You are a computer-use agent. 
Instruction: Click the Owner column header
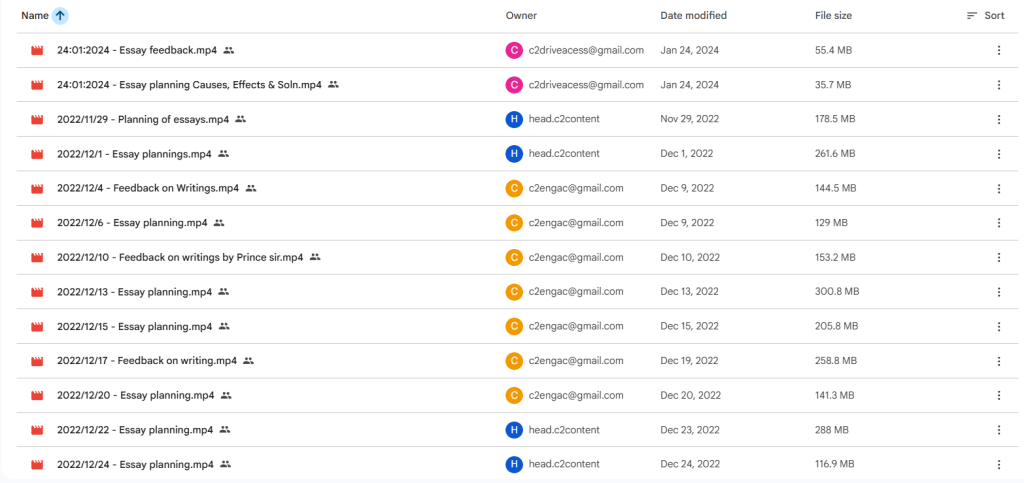(x=522, y=16)
